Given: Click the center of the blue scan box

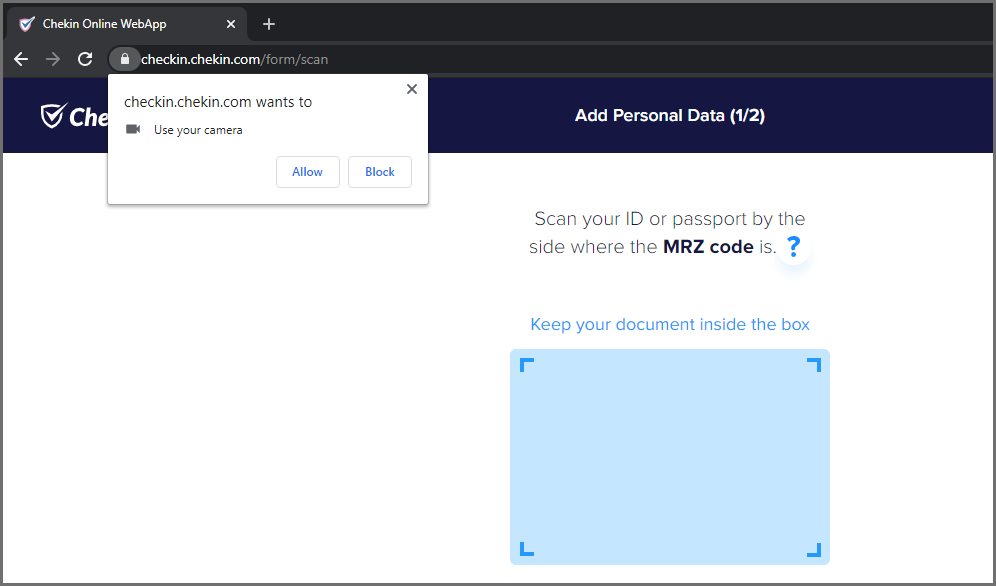Looking at the screenshot, I should coord(670,457).
